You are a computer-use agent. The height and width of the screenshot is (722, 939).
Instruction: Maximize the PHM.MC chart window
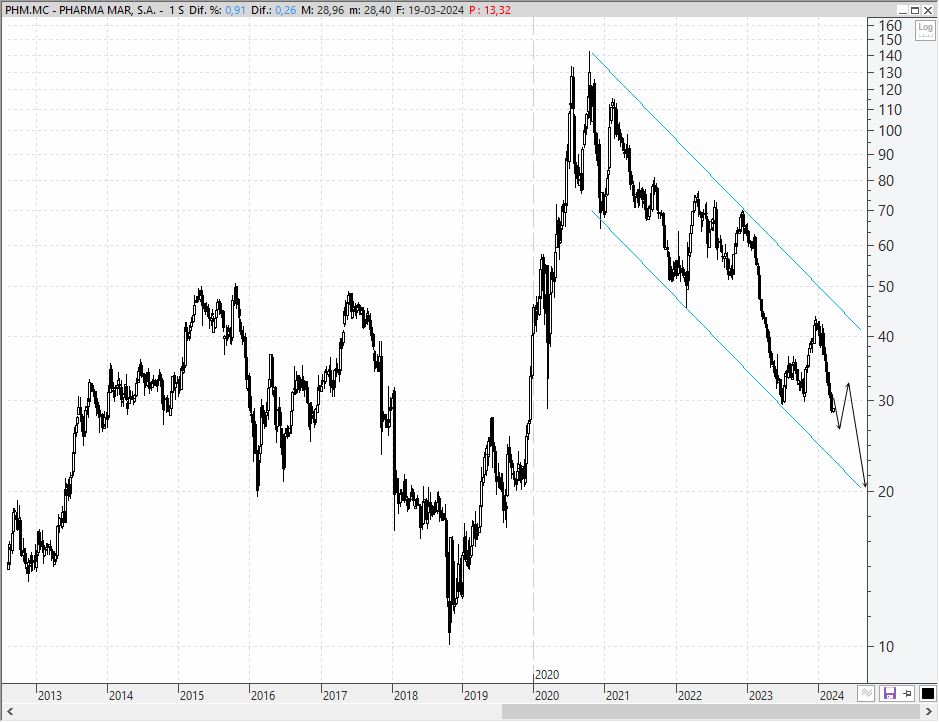tap(915, 10)
